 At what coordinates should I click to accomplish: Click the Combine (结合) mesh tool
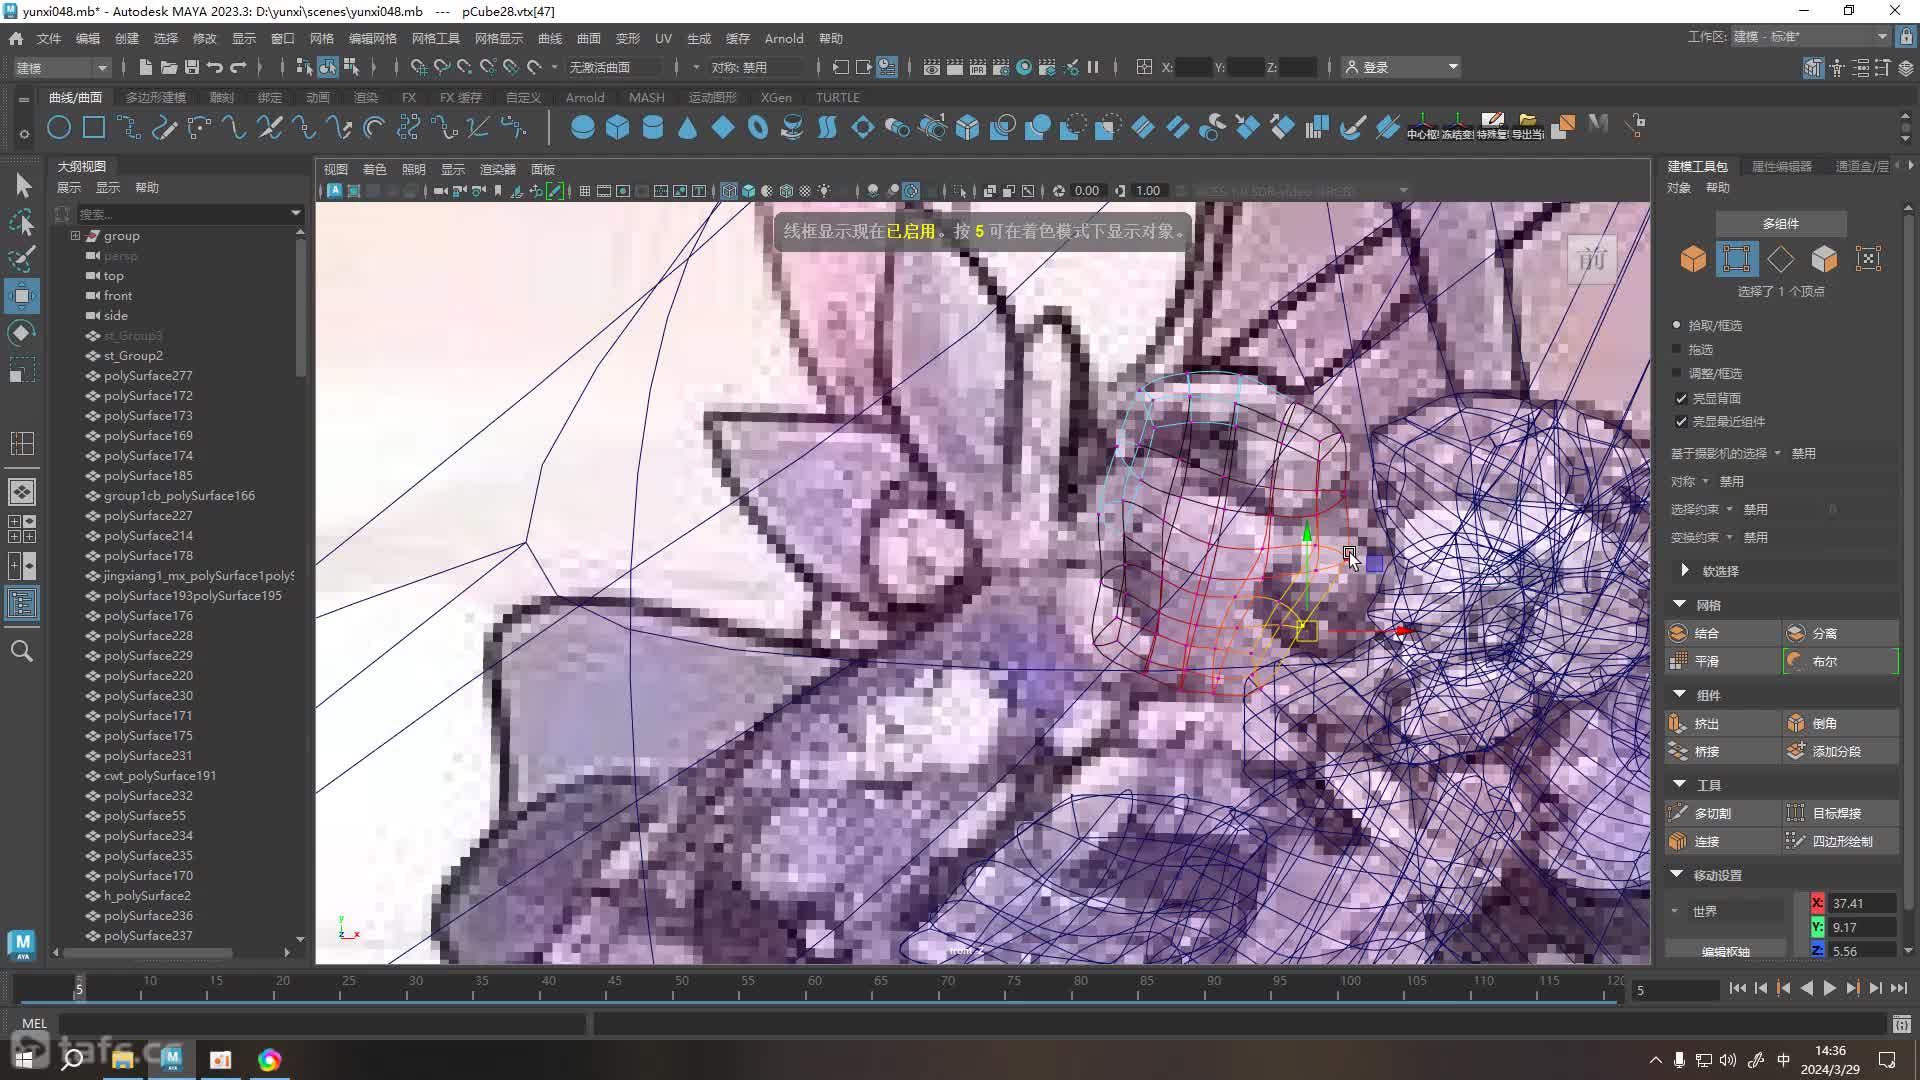[1723, 633]
